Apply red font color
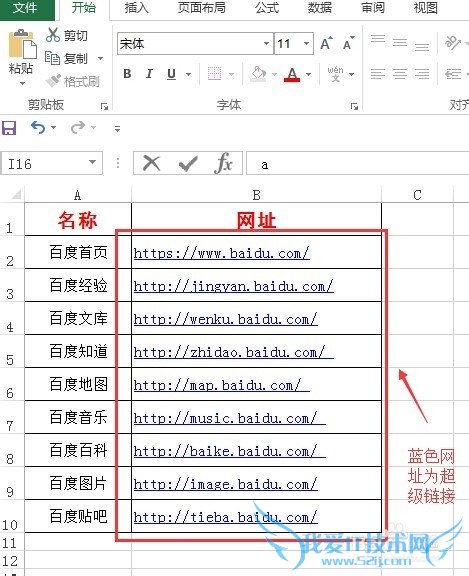 [x=292, y=75]
